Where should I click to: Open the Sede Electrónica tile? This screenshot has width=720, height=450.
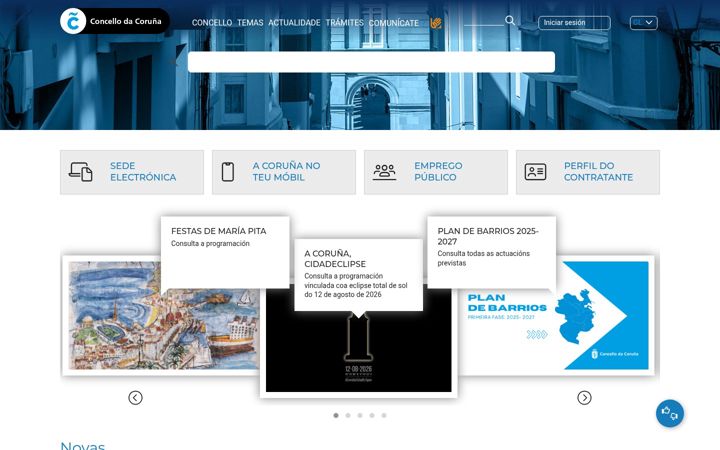pos(132,172)
